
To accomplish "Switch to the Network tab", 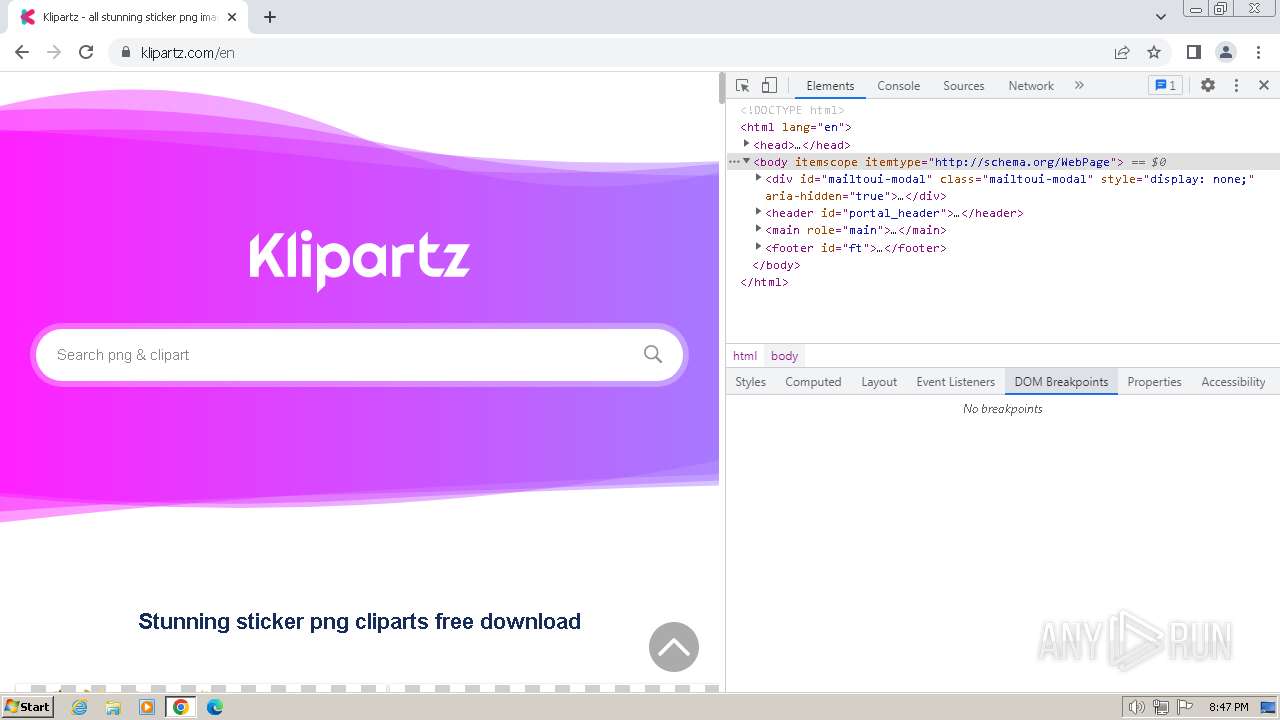I will 1030,86.
